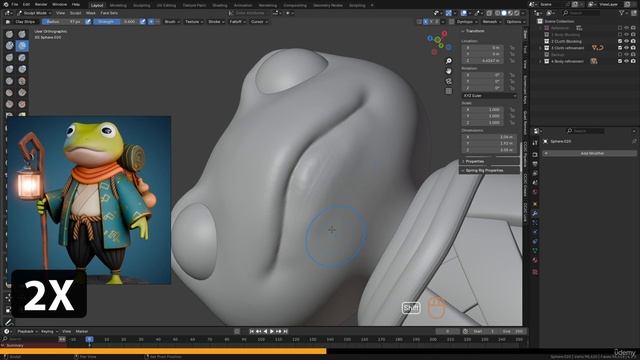Toggle exclude checkbox for 3 Cloth refinement
Viewport: 640px width, 360px height.
click(x=620, y=48)
